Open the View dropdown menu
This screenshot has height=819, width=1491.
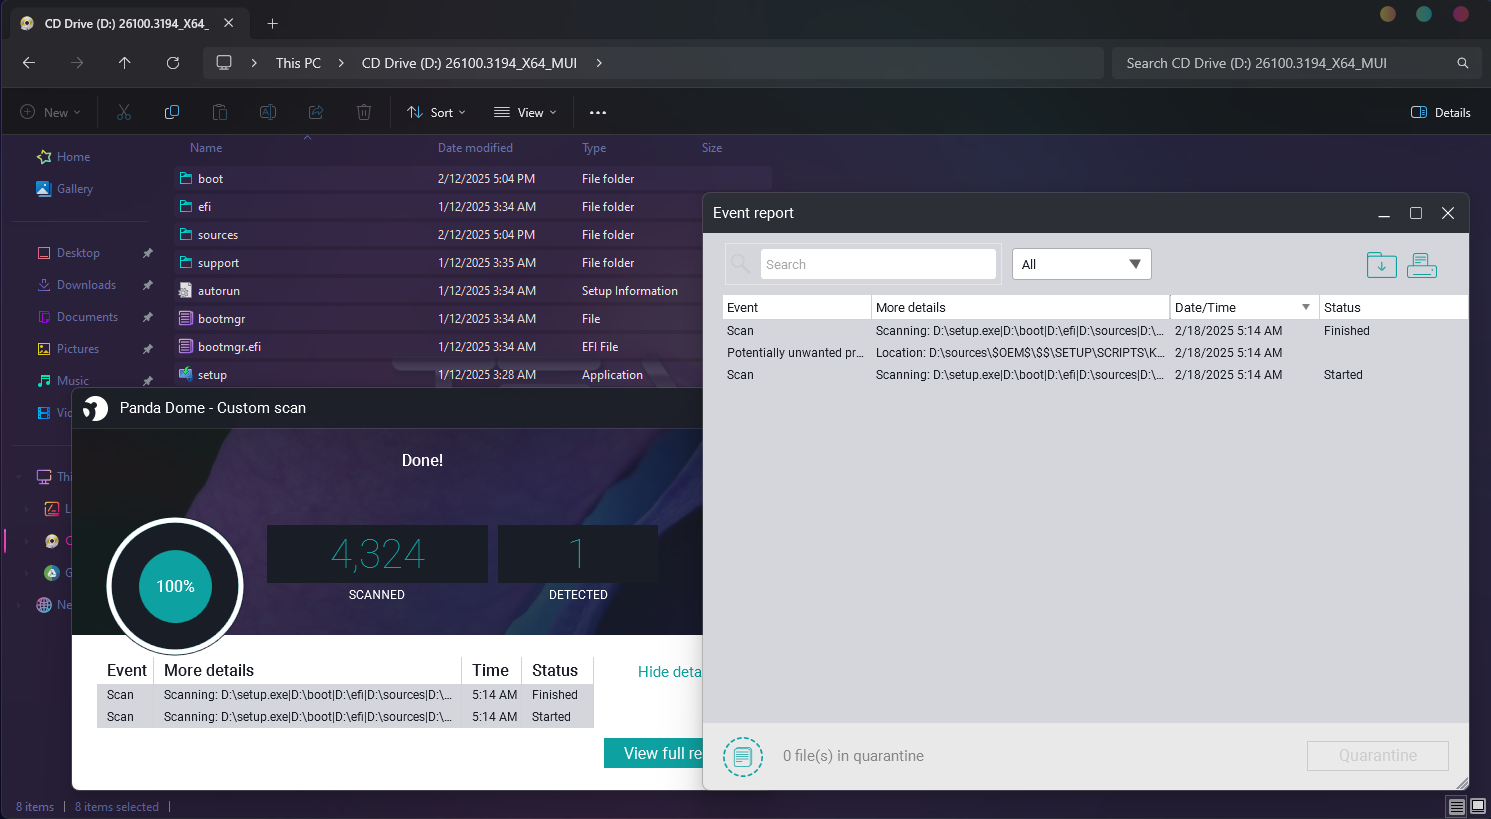click(x=525, y=113)
